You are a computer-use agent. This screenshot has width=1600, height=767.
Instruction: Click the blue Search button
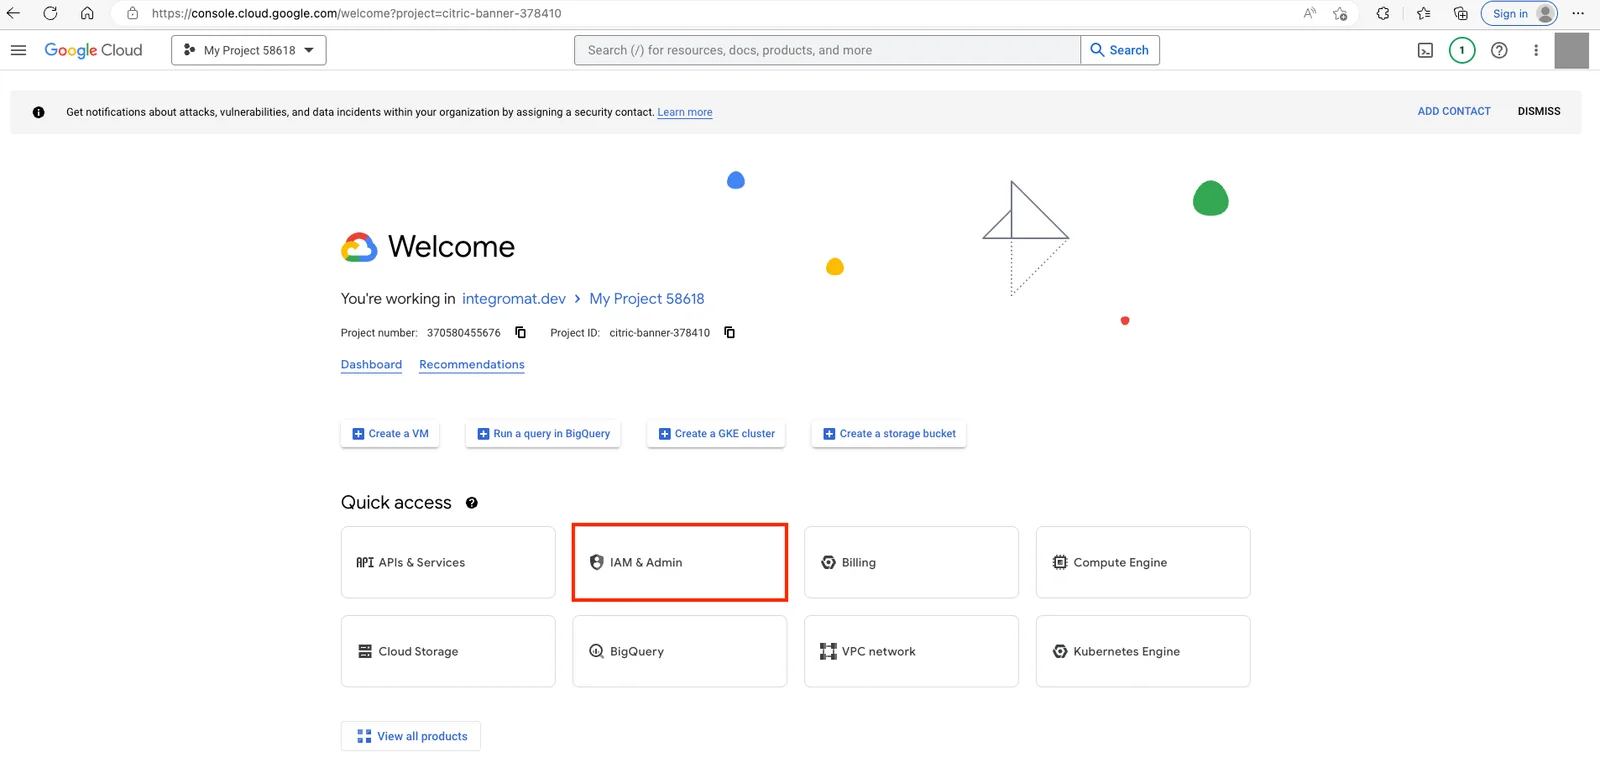click(1120, 50)
